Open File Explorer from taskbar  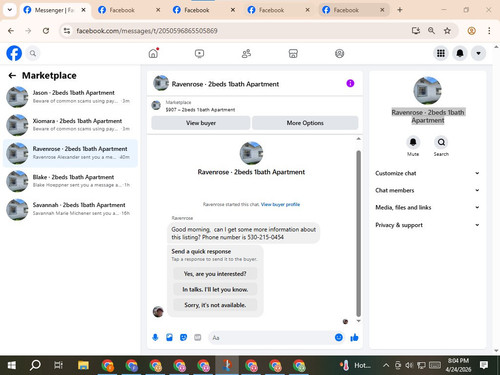click(x=83, y=365)
